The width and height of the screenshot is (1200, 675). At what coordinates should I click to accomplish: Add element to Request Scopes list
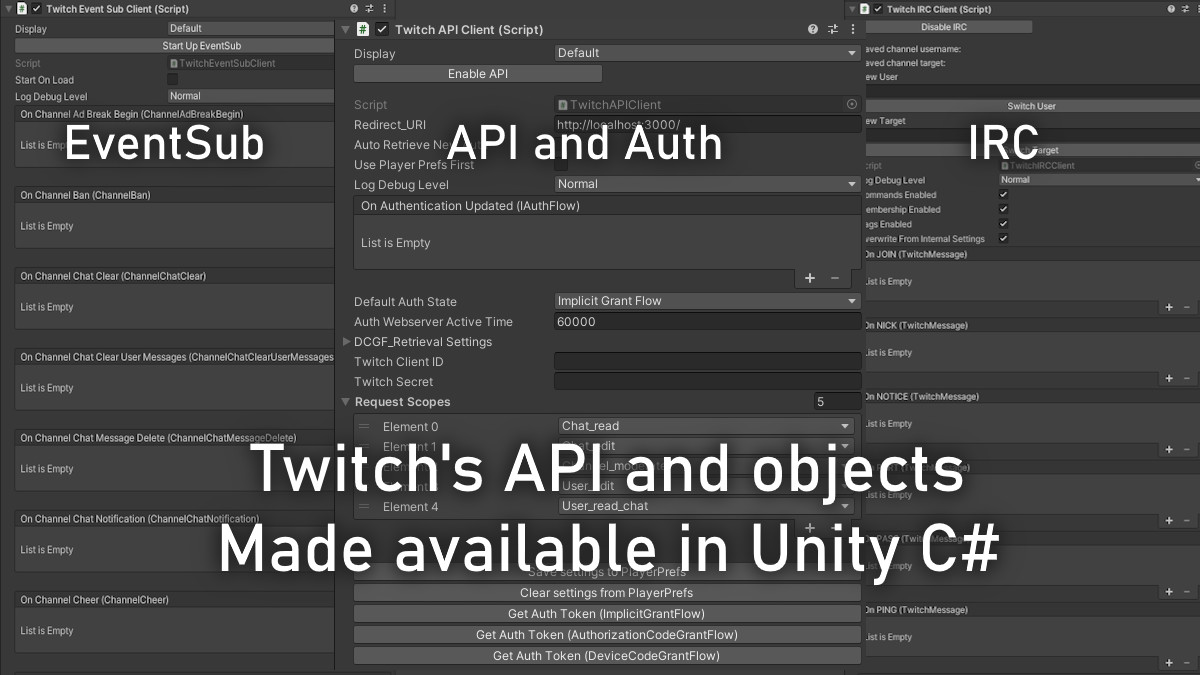[810, 527]
